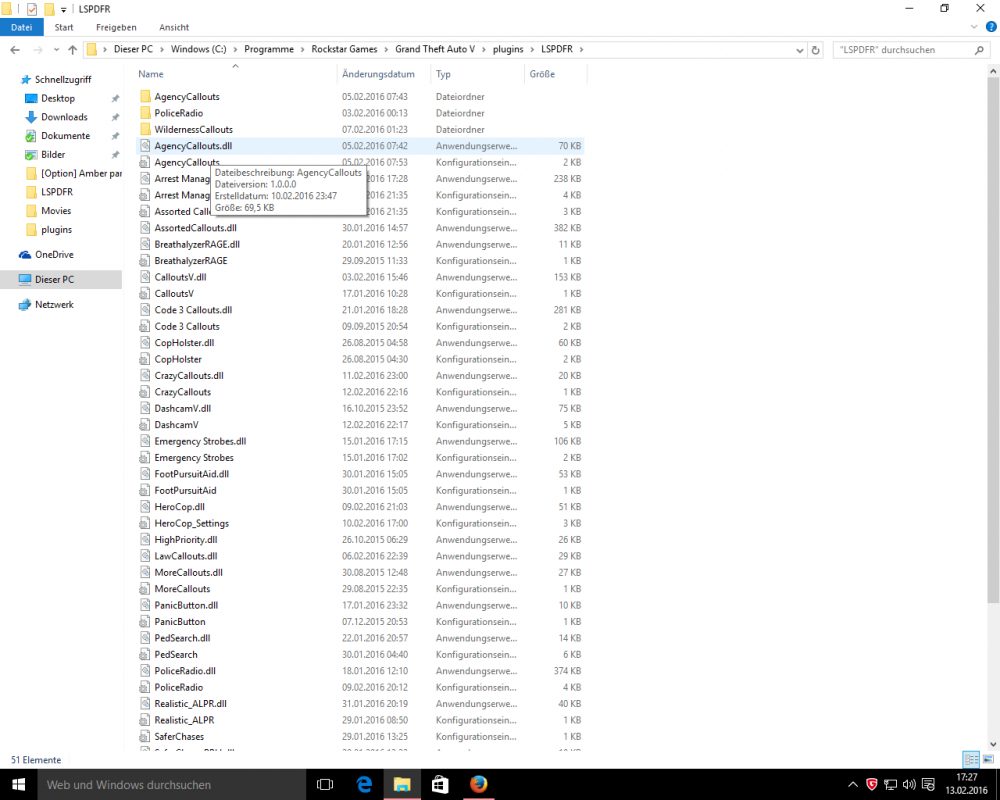Viewport: 1000px width, 800px height.
Task: Select Dieser PC in sidebar
Action: [54, 279]
